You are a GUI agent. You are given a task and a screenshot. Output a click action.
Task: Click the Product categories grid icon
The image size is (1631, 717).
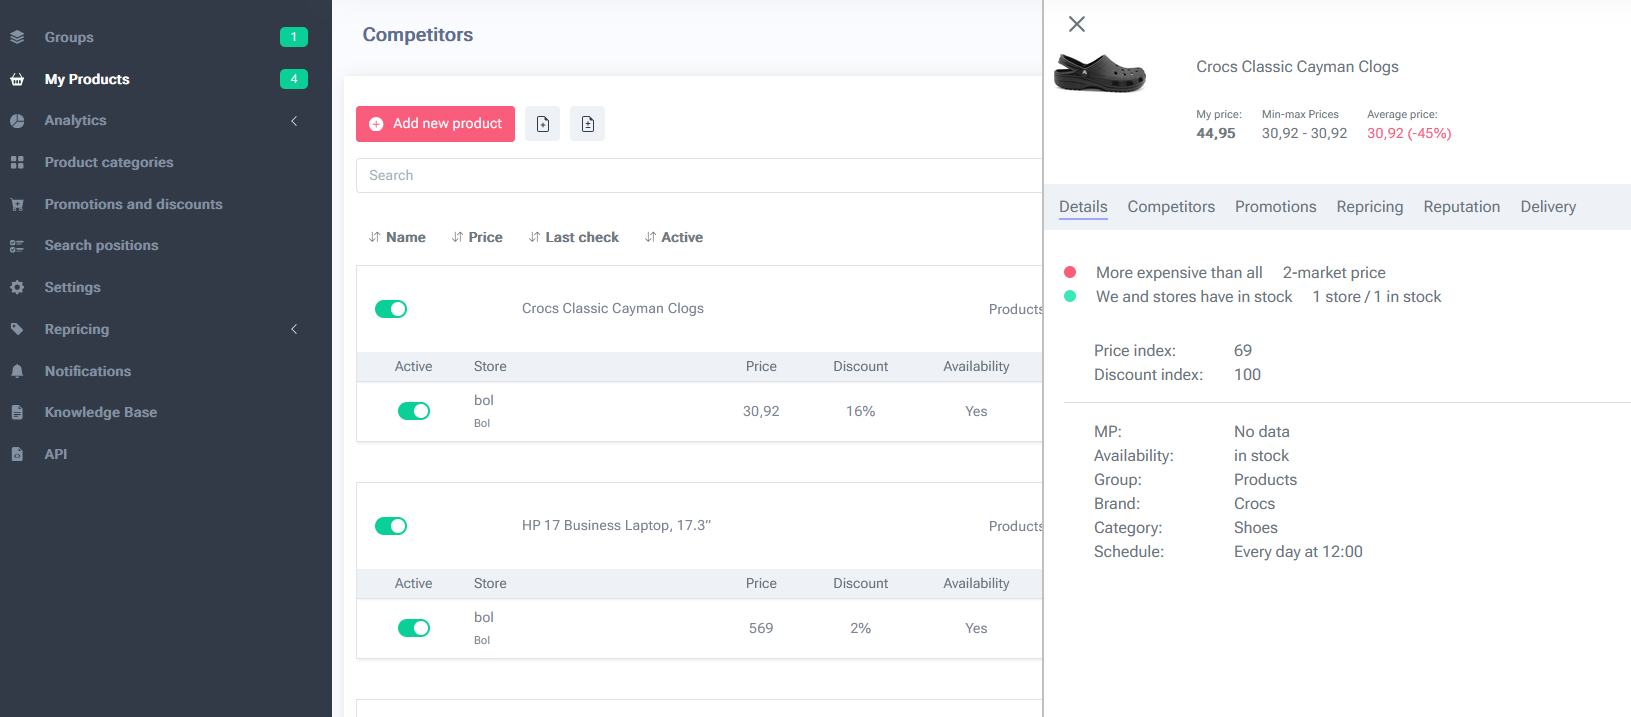[x=17, y=162]
